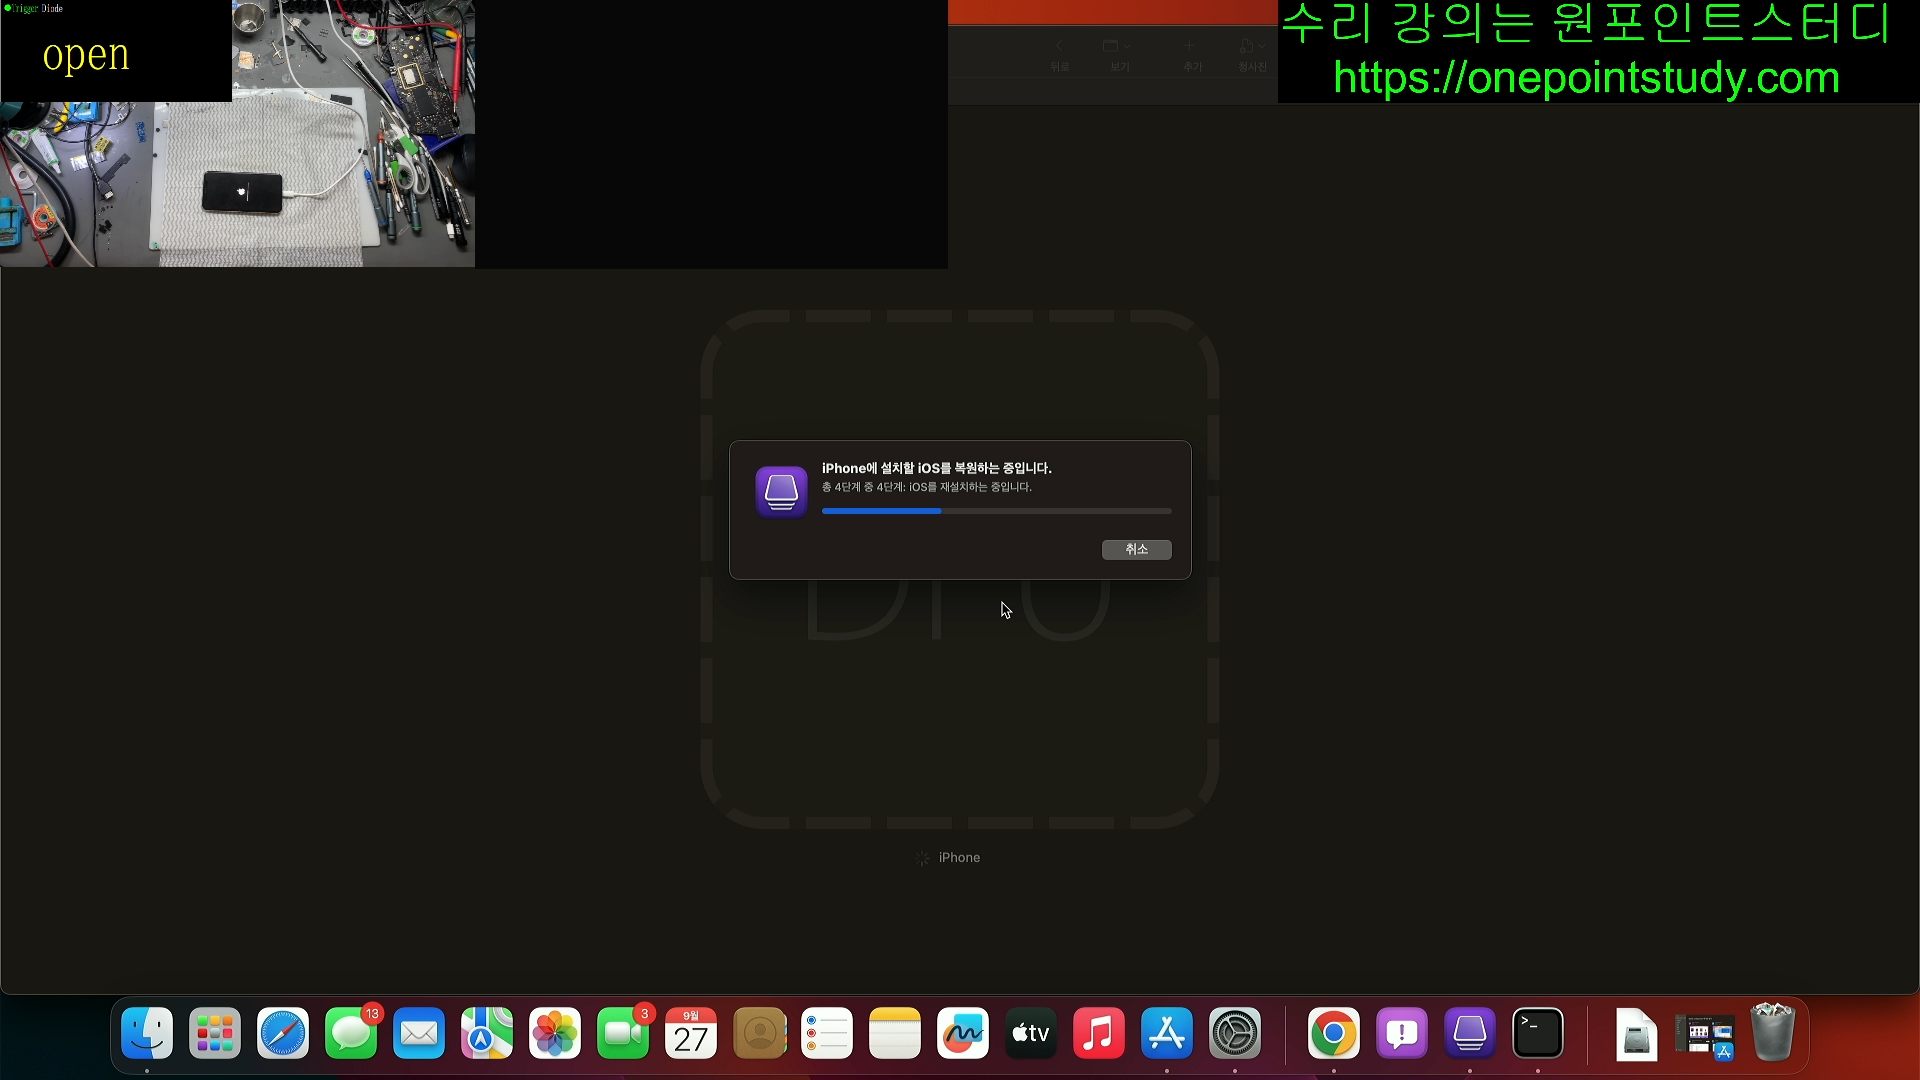Click the 뒤로 (Back) toolbar arrow
The width and height of the screenshot is (1920, 1080).
pos(1059,46)
